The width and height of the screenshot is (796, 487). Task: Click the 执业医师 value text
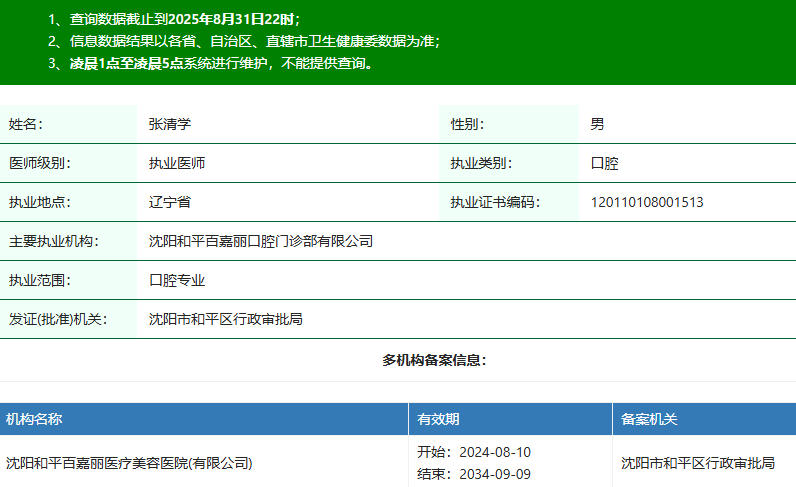(177, 163)
